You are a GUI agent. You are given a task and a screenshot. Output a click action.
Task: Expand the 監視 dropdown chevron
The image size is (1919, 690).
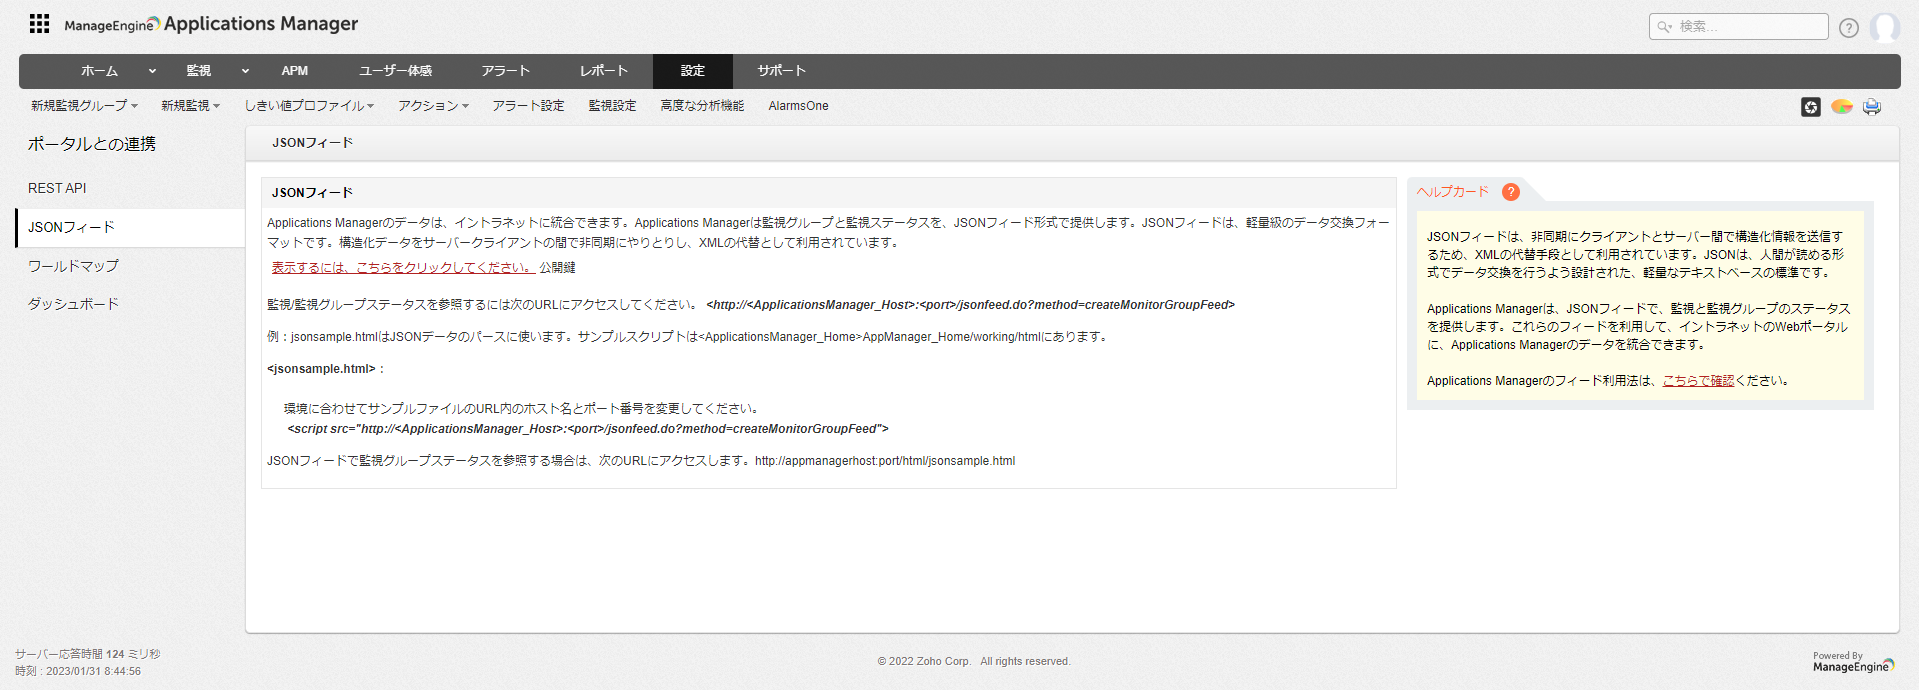pos(245,71)
